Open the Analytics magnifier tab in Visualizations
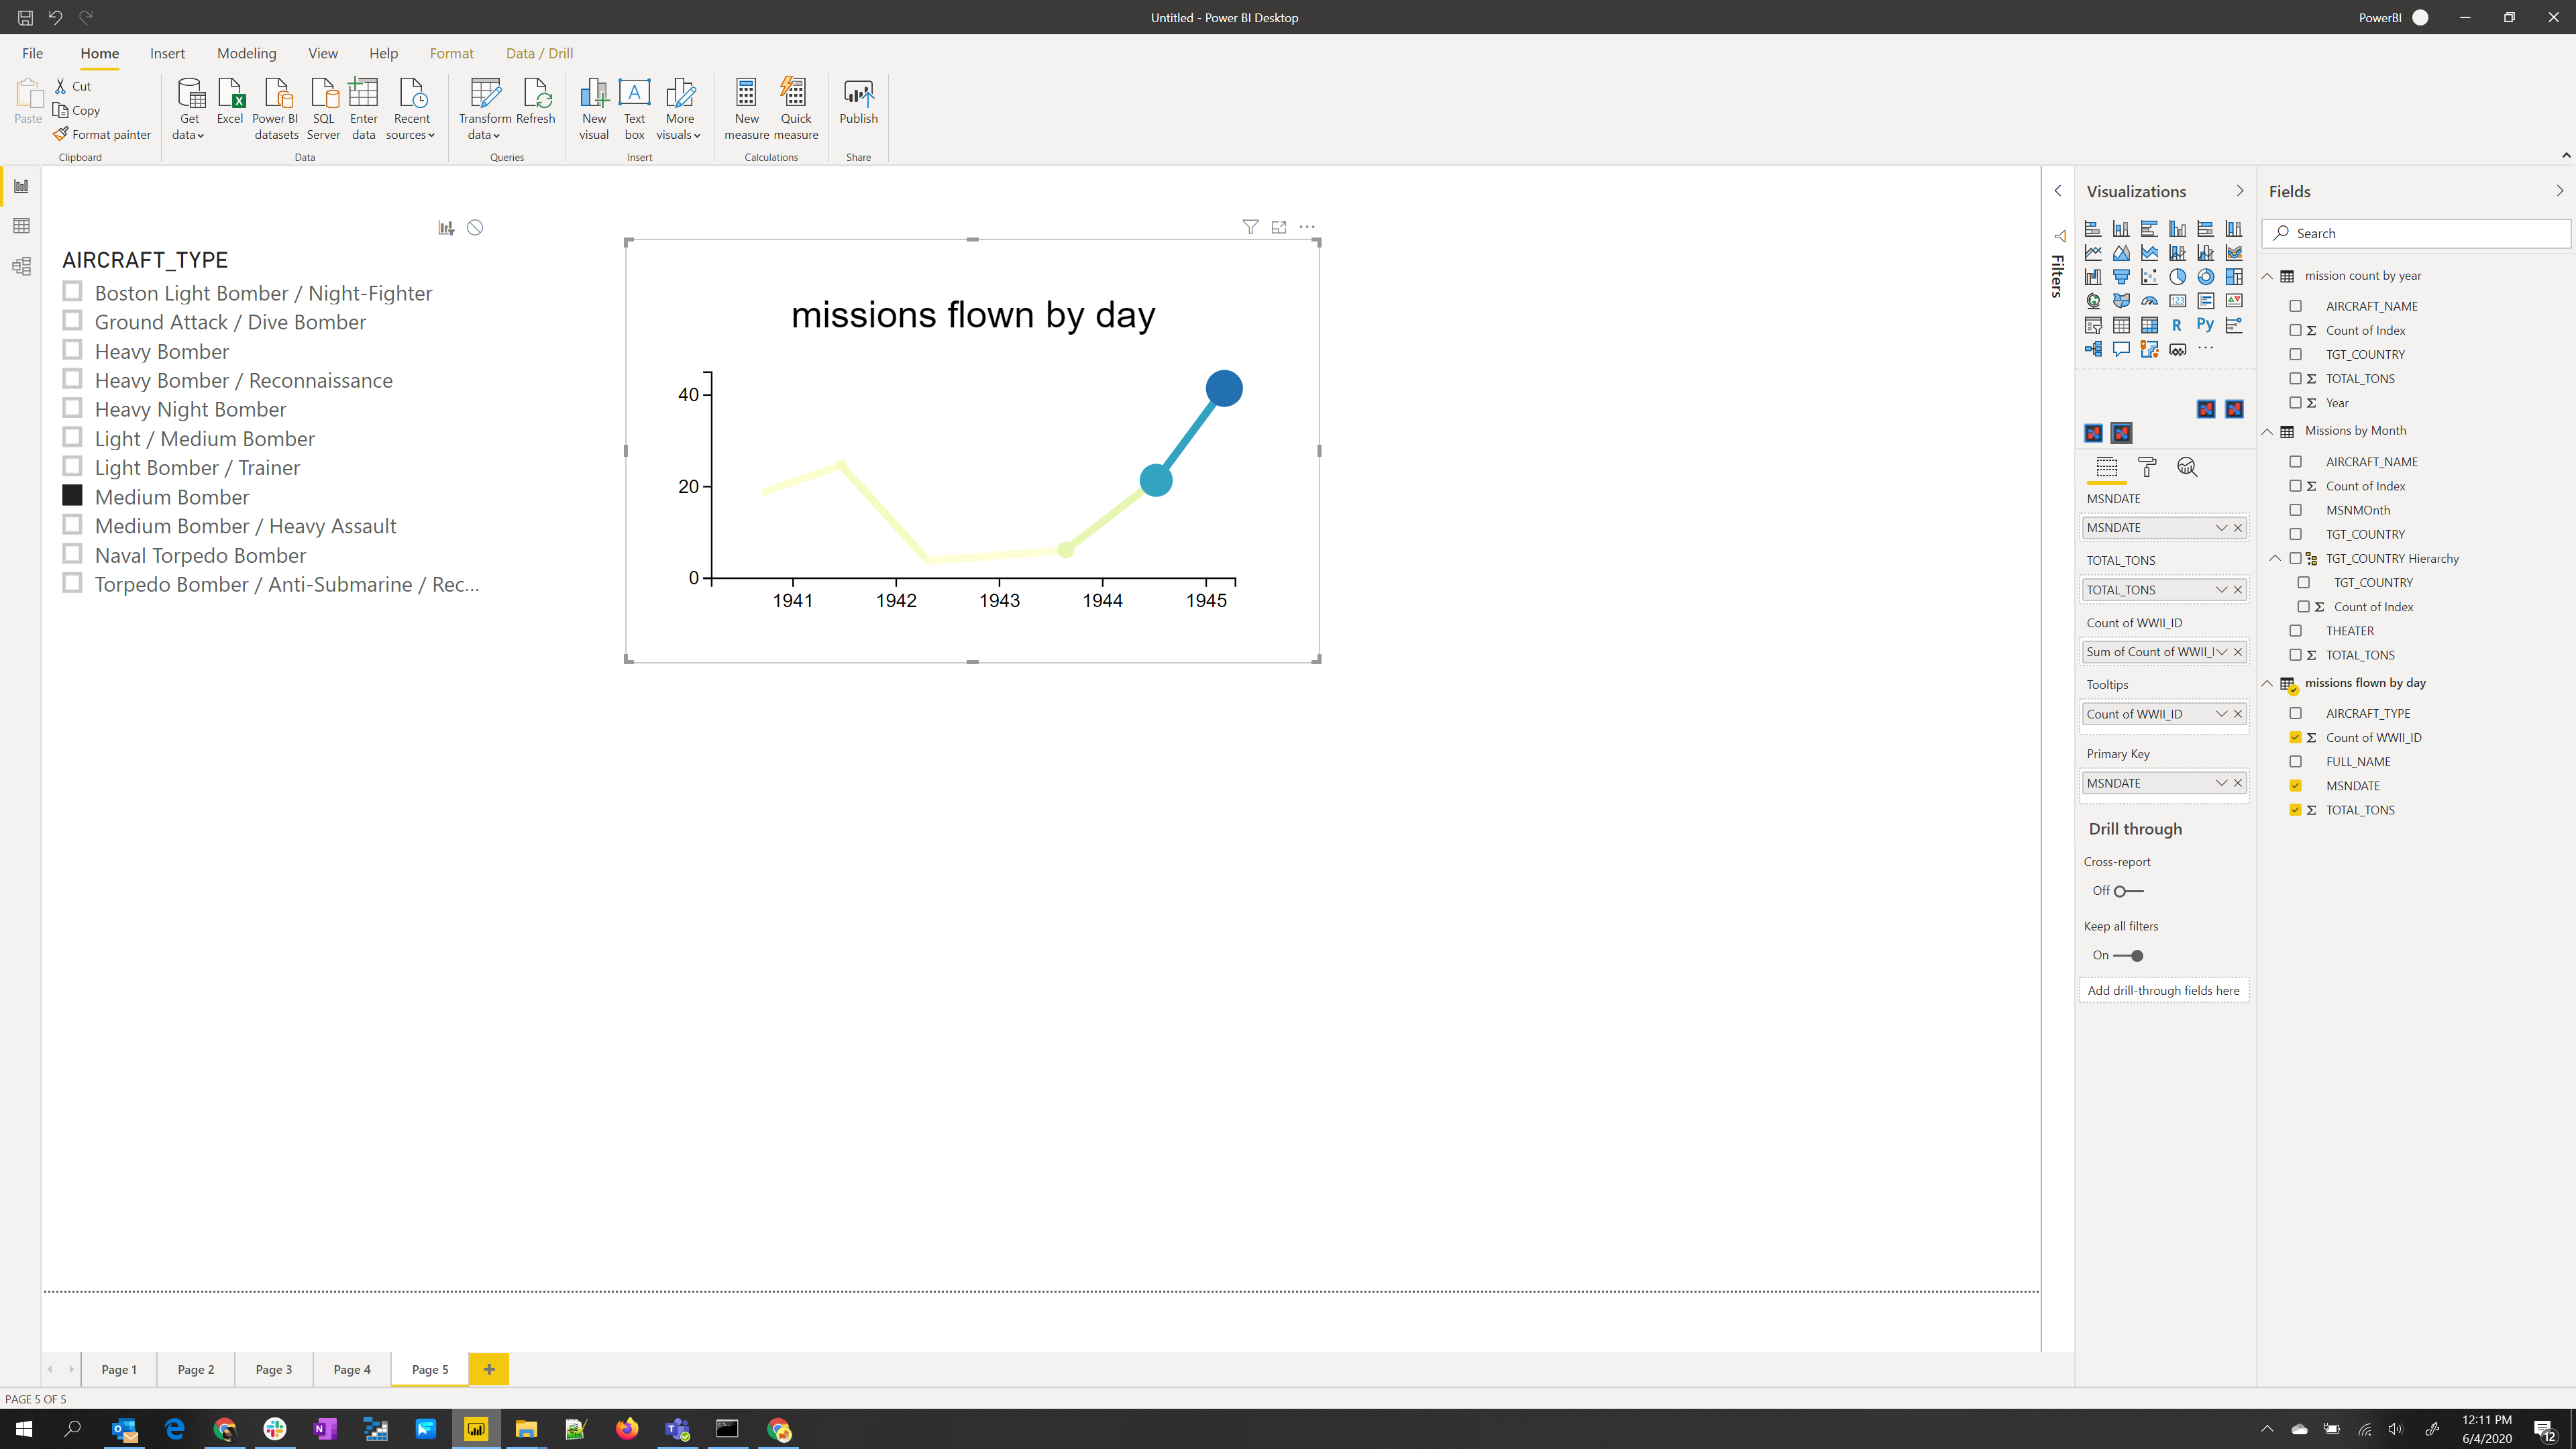The width and height of the screenshot is (2576, 1449). 2187,467
